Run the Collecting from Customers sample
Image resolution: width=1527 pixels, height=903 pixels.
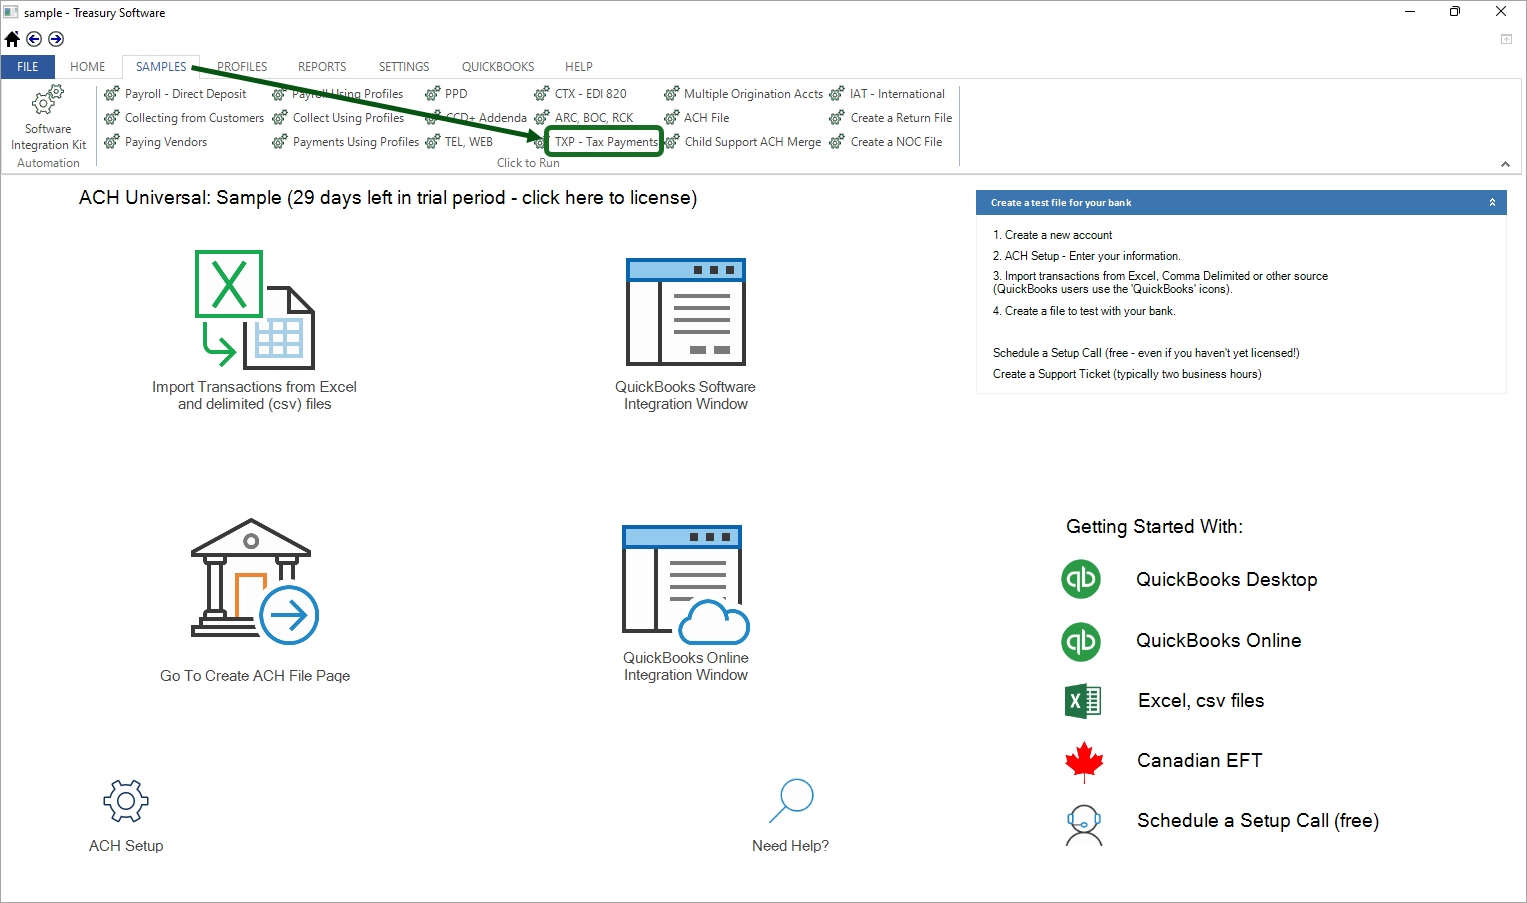[185, 118]
